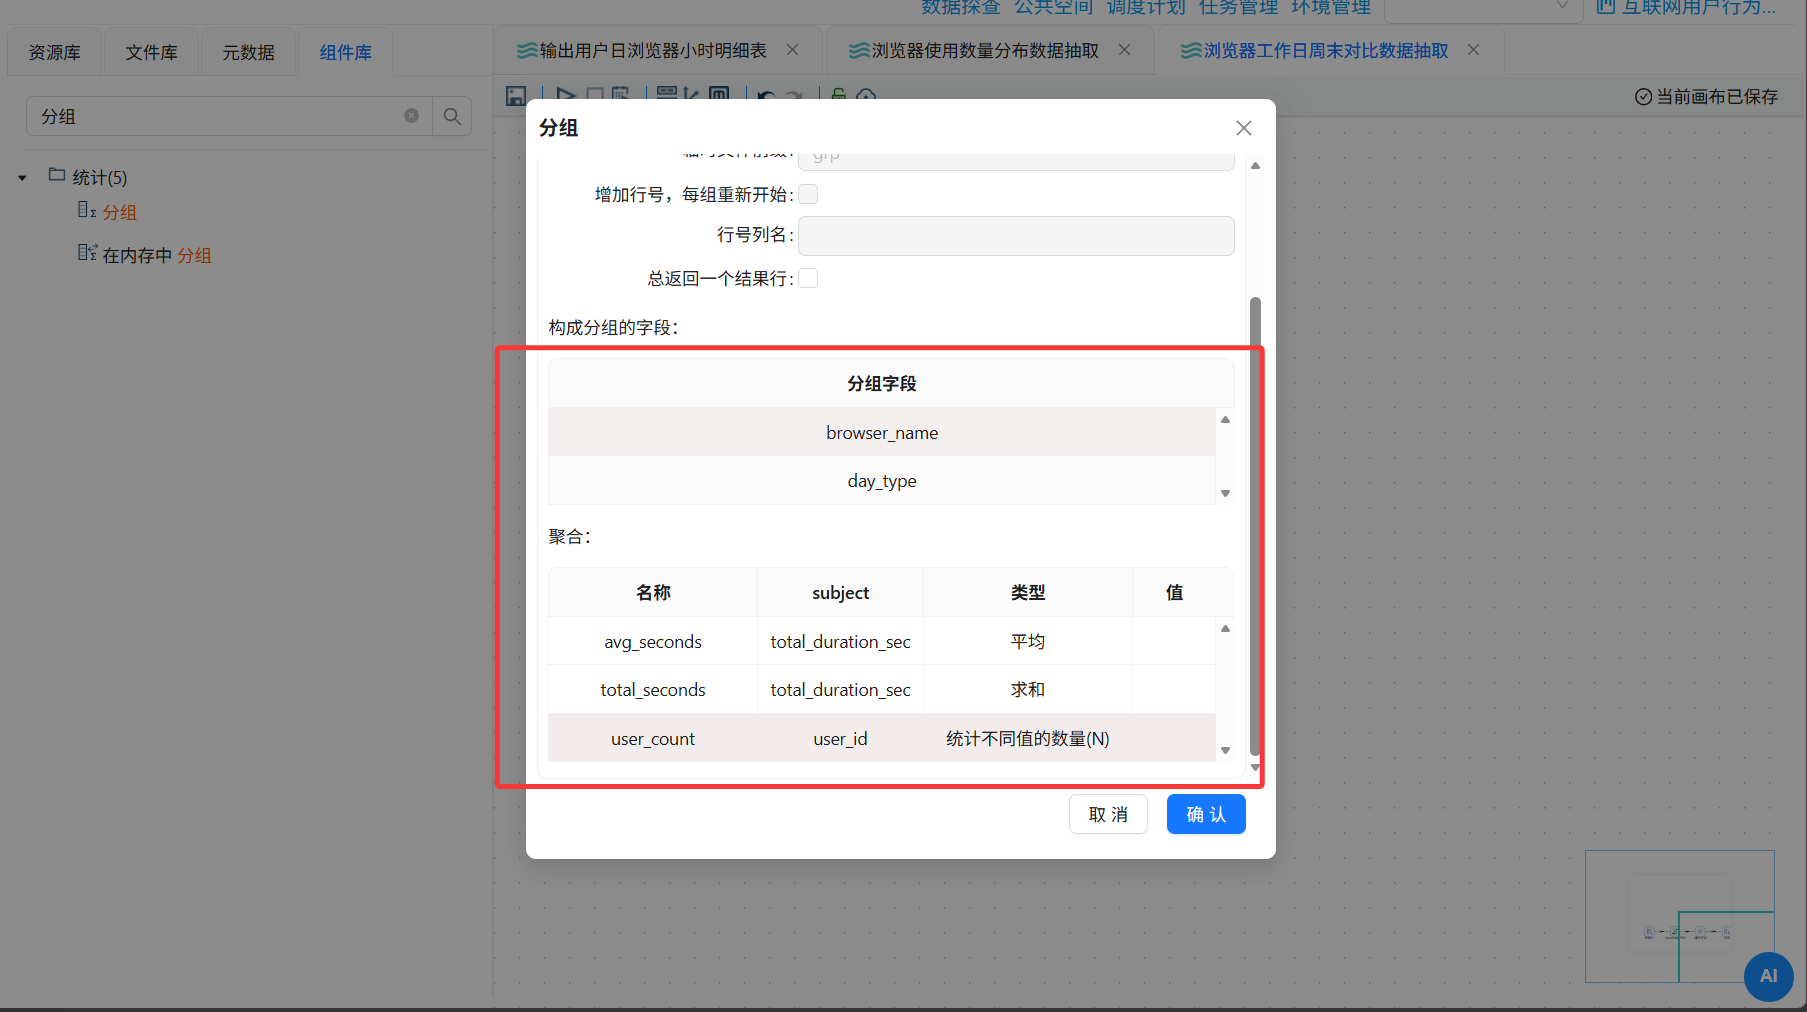Open 任务管理 in top menu
The width and height of the screenshot is (1807, 1012).
pyautogui.click(x=1238, y=7)
